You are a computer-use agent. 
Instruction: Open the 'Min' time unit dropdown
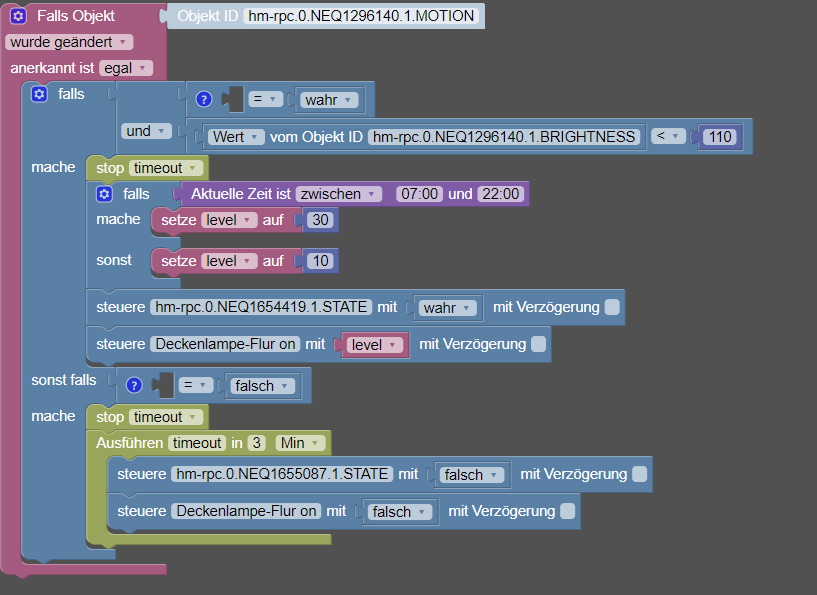301,443
